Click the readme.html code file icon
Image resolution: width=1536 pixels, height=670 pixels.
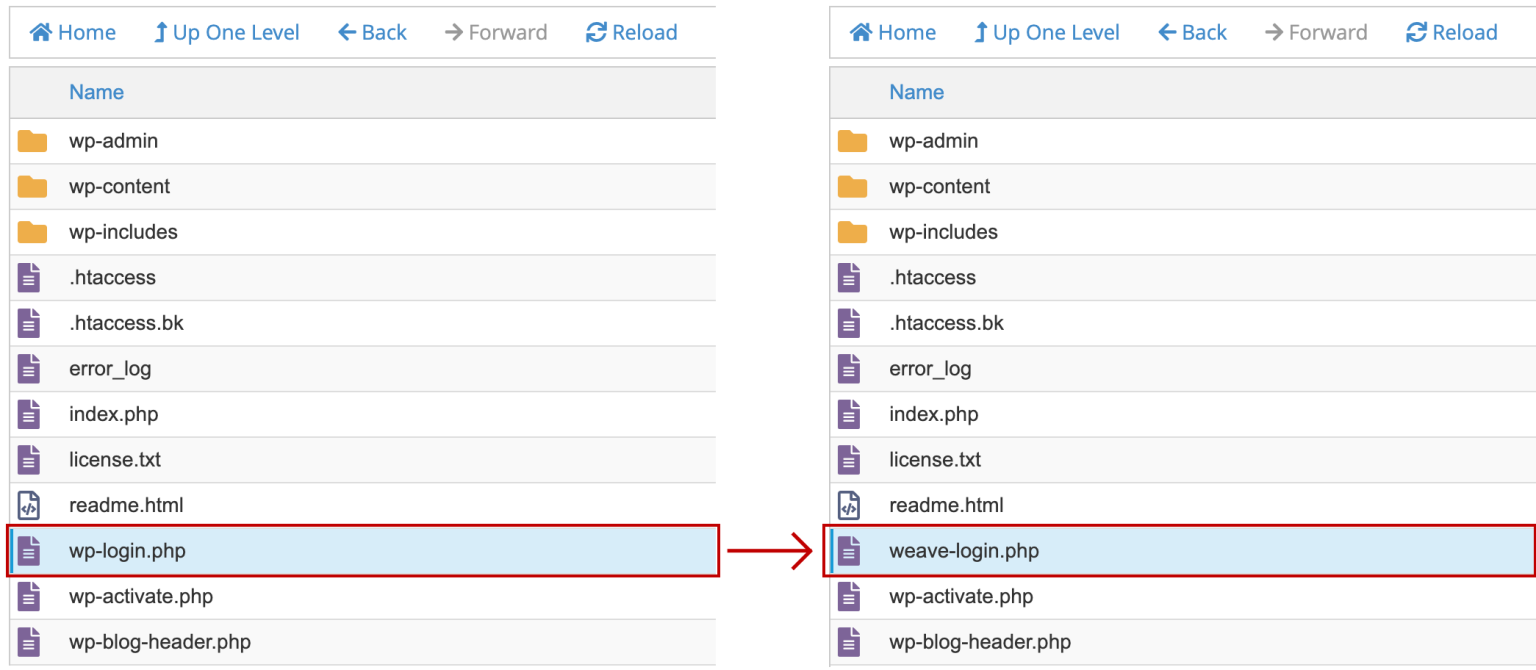coord(29,505)
